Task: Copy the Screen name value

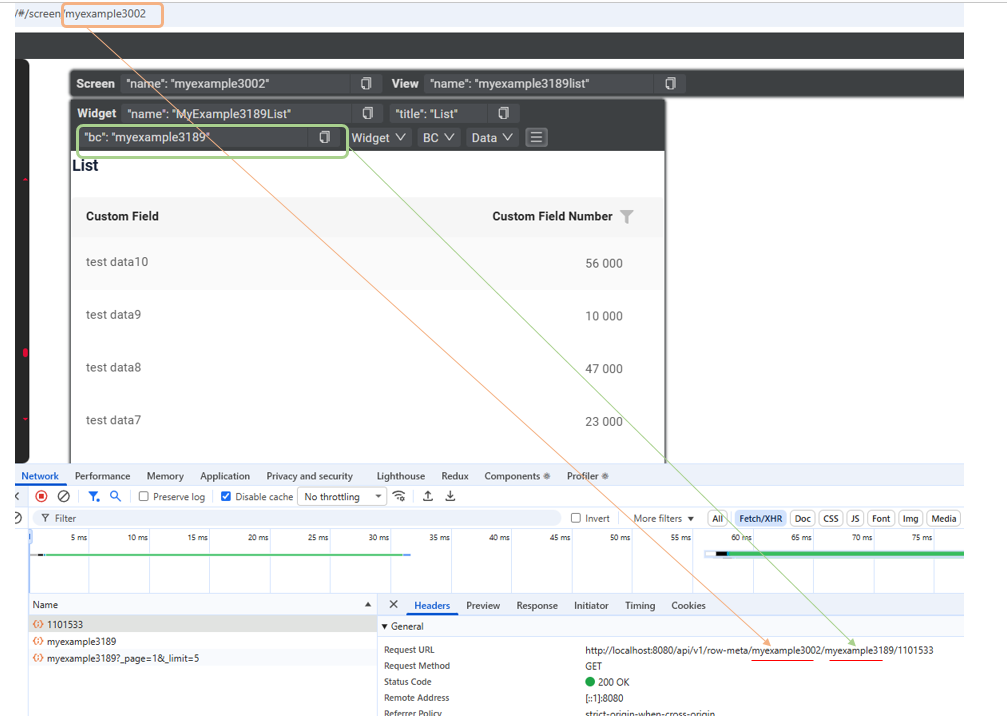Action: [x=366, y=84]
